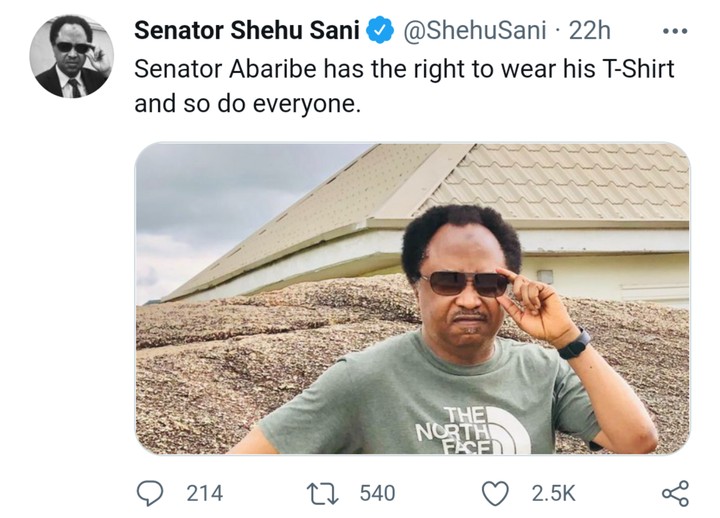This screenshot has width=720, height=518.
Task: Click the 214 replies count
Action: click(204, 493)
